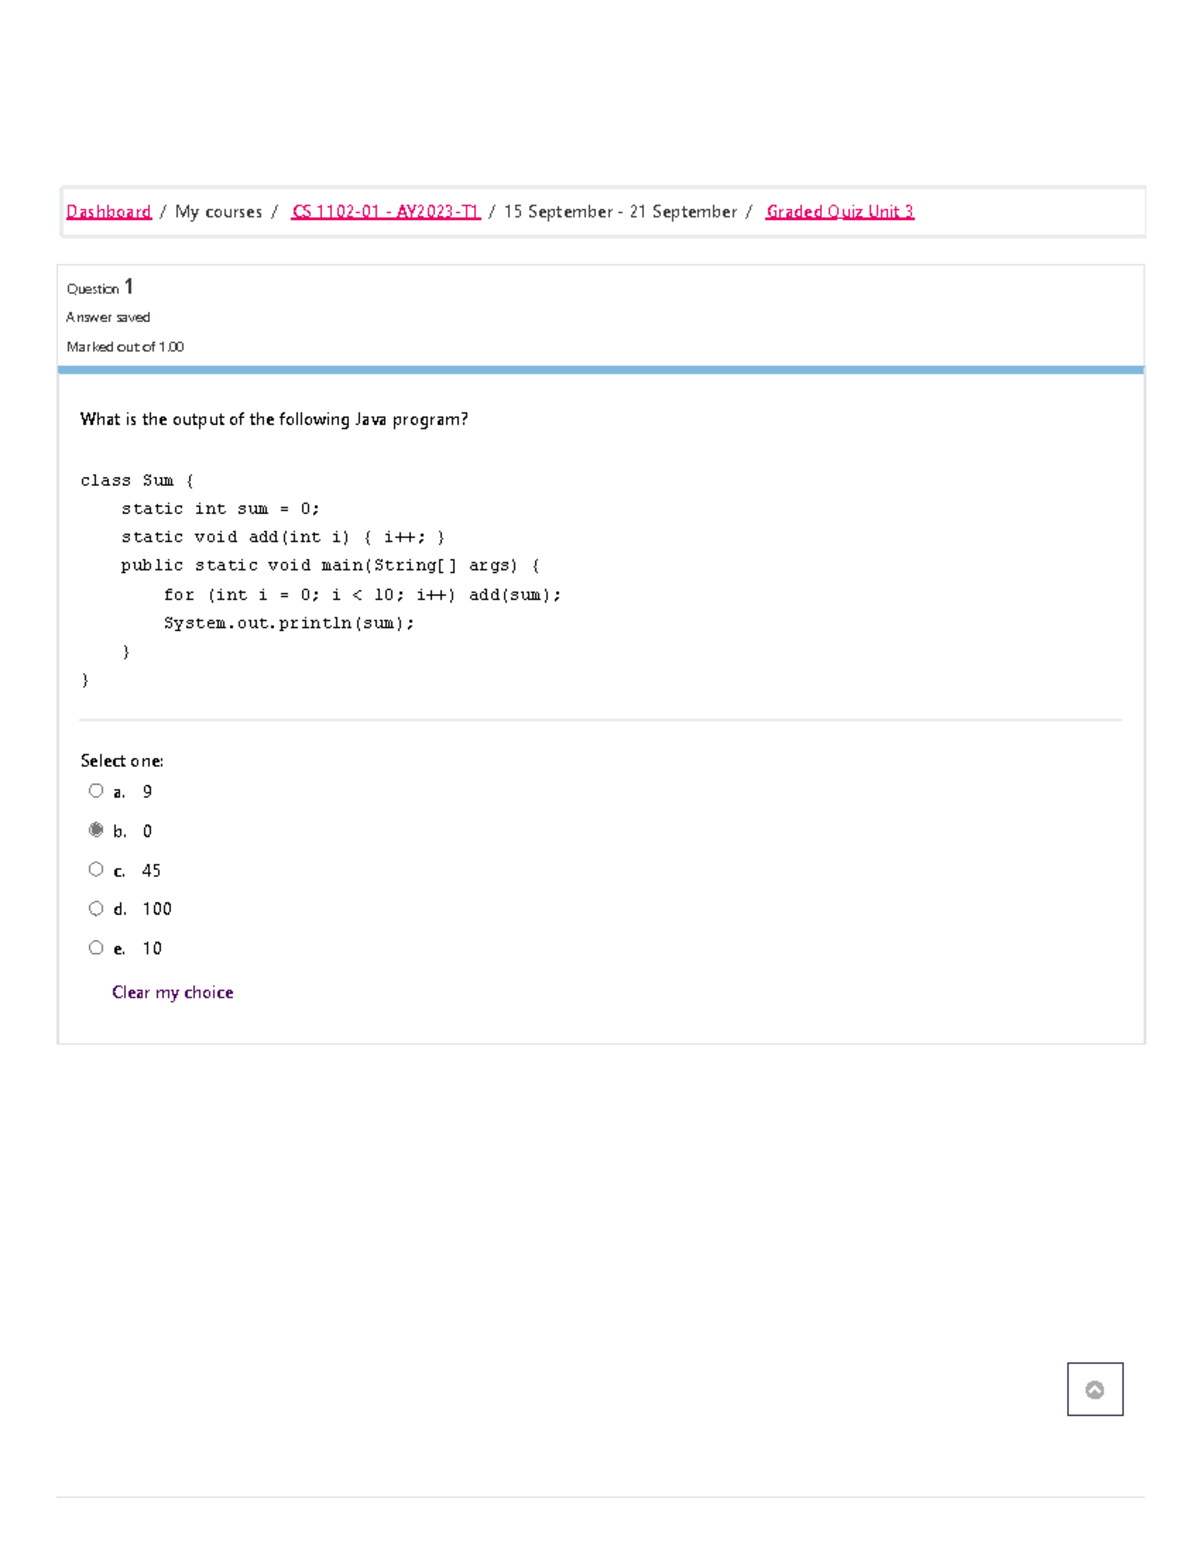Viewport: 1200px width, 1553px height.
Task: Select the radio button for option b
Action: 96,830
